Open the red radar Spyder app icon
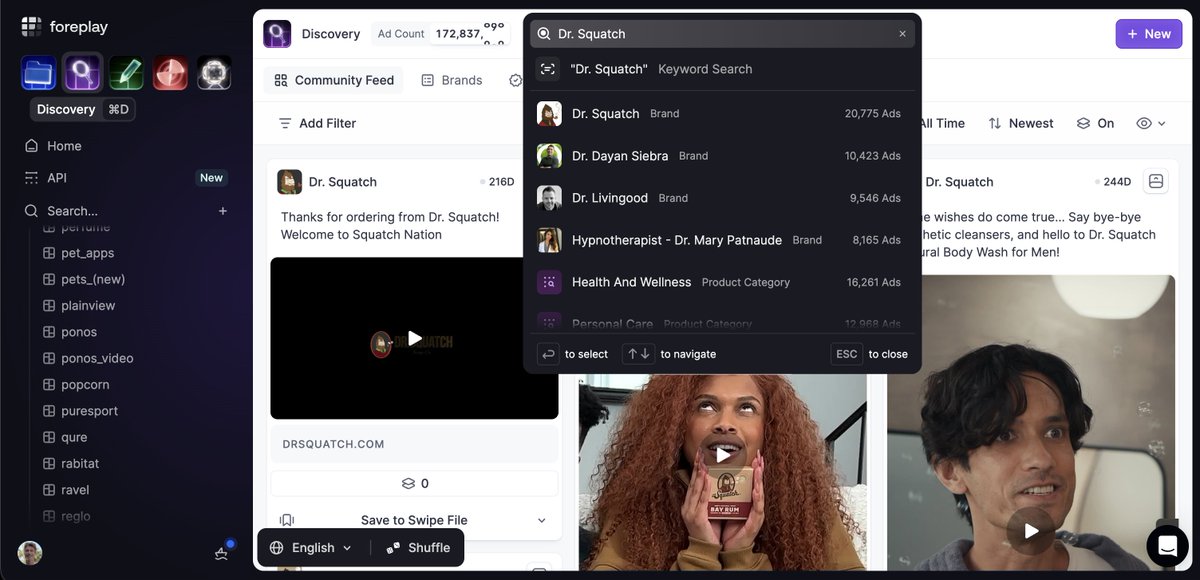The height and width of the screenshot is (580, 1200). pos(170,73)
